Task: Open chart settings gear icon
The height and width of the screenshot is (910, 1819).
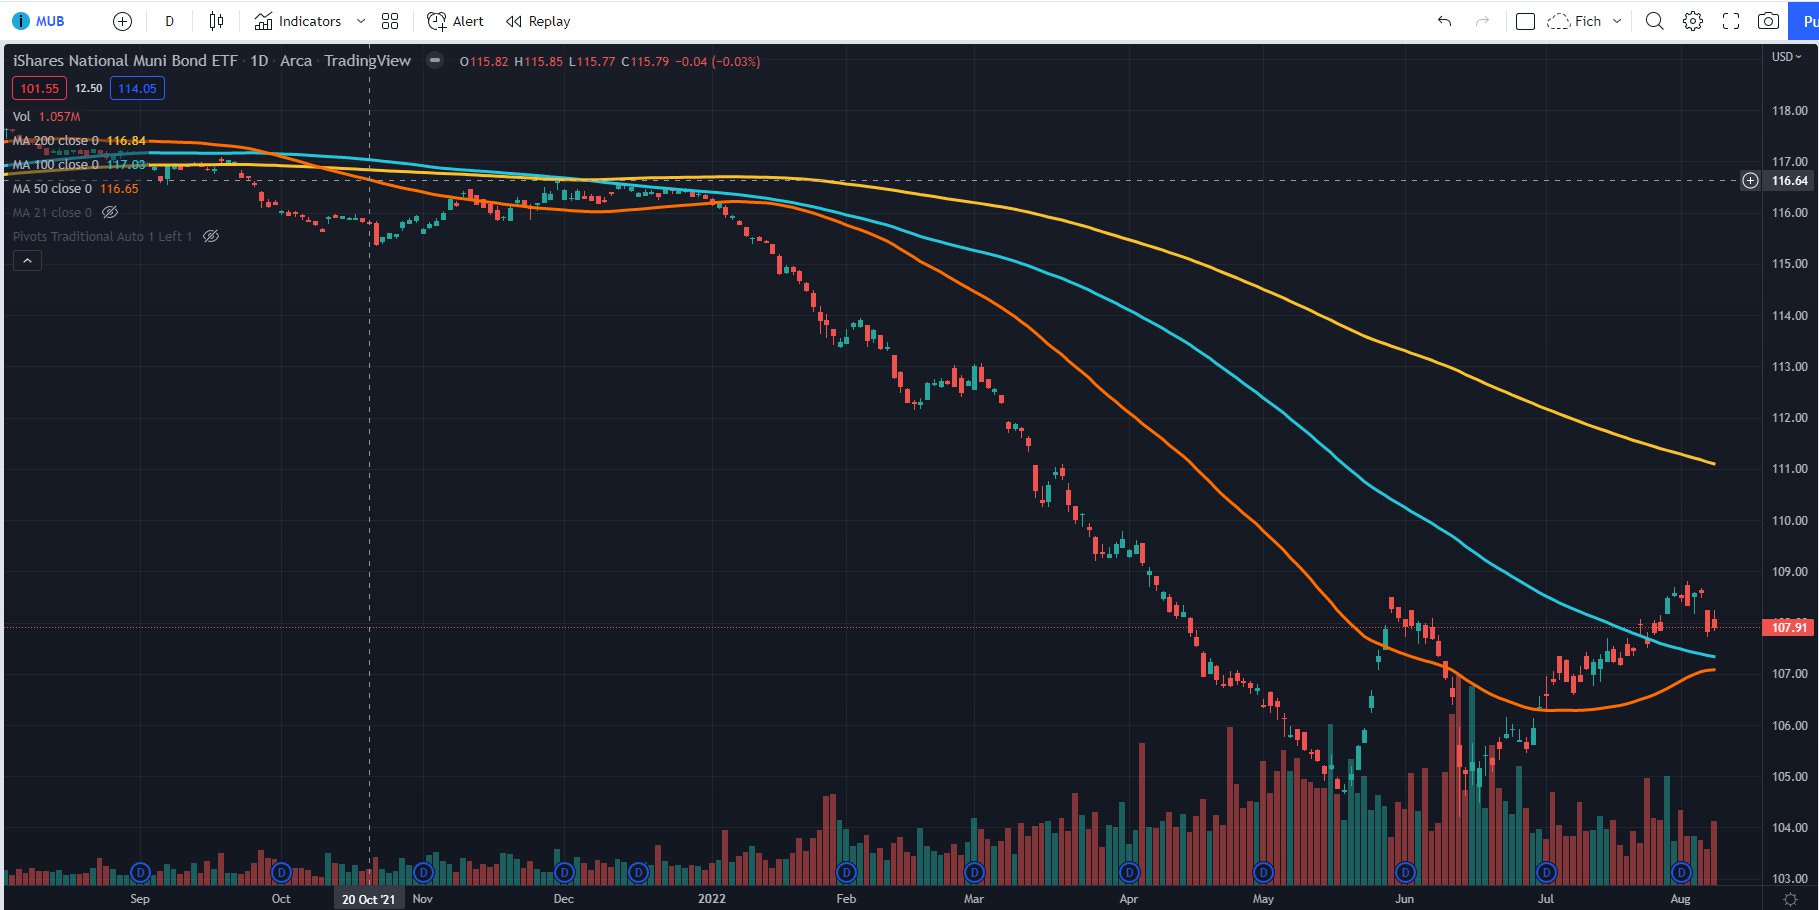Action: click(1692, 21)
